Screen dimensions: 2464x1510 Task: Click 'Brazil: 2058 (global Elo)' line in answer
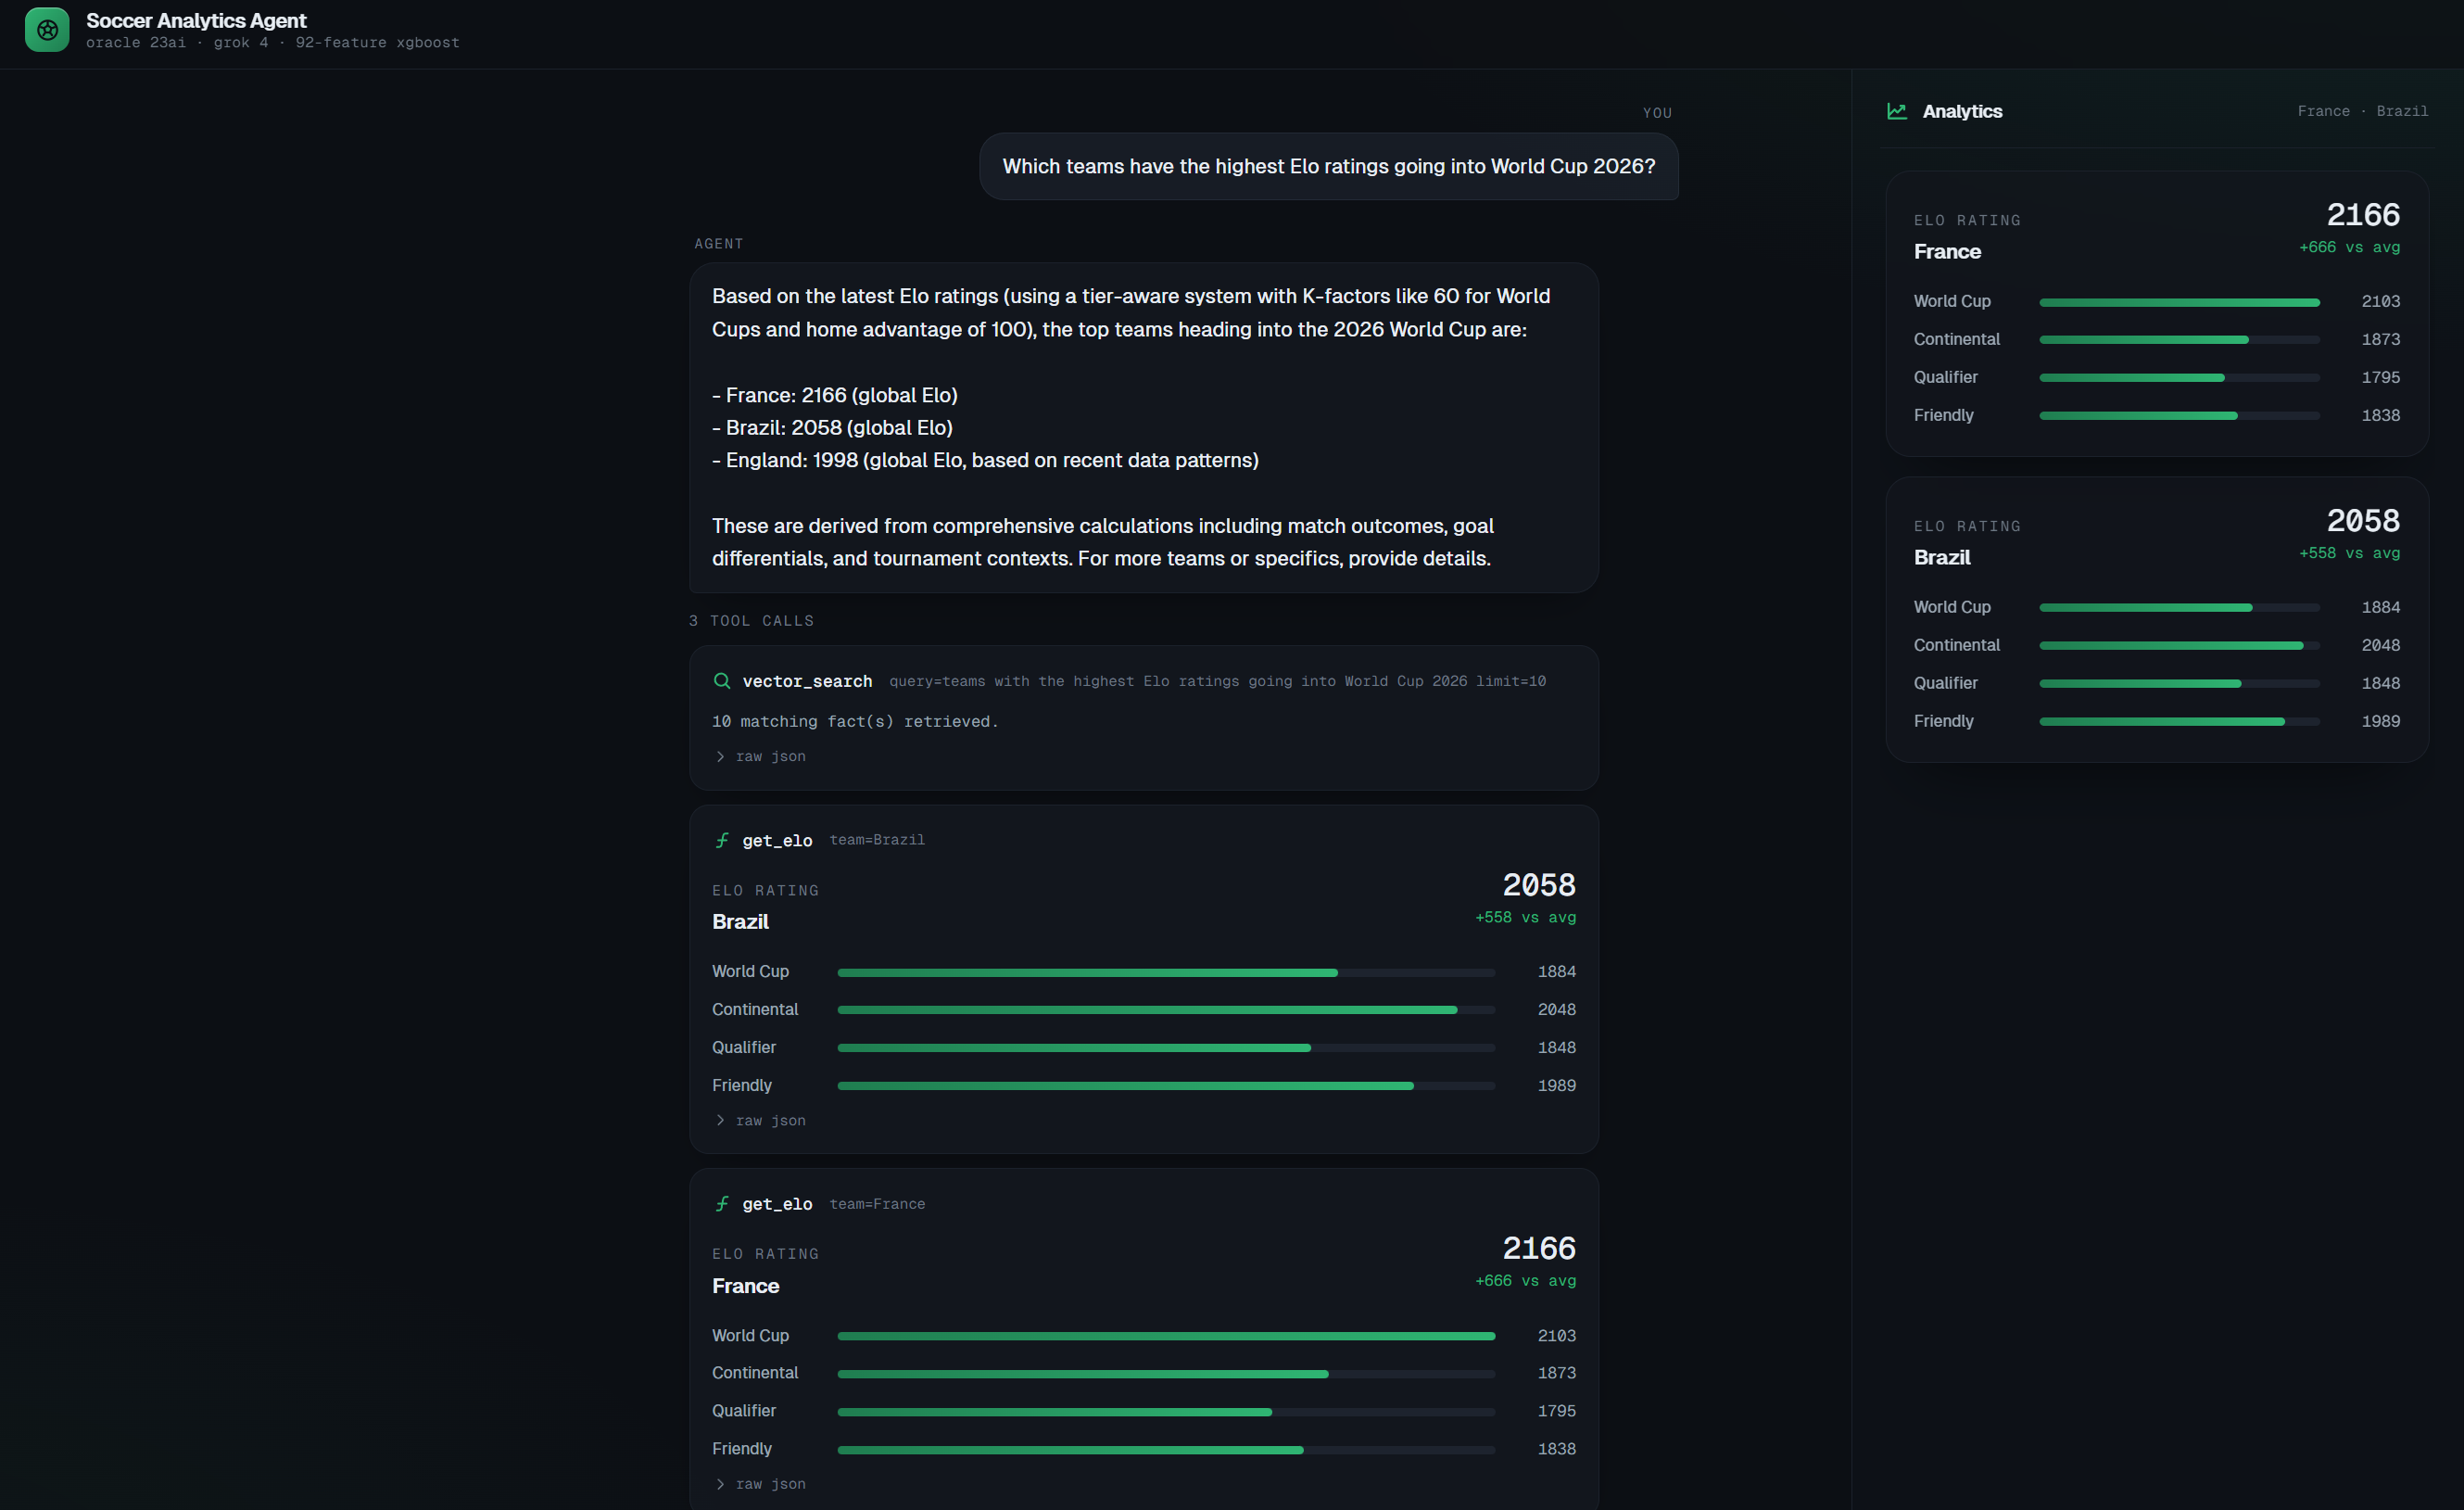pos(832,427)
